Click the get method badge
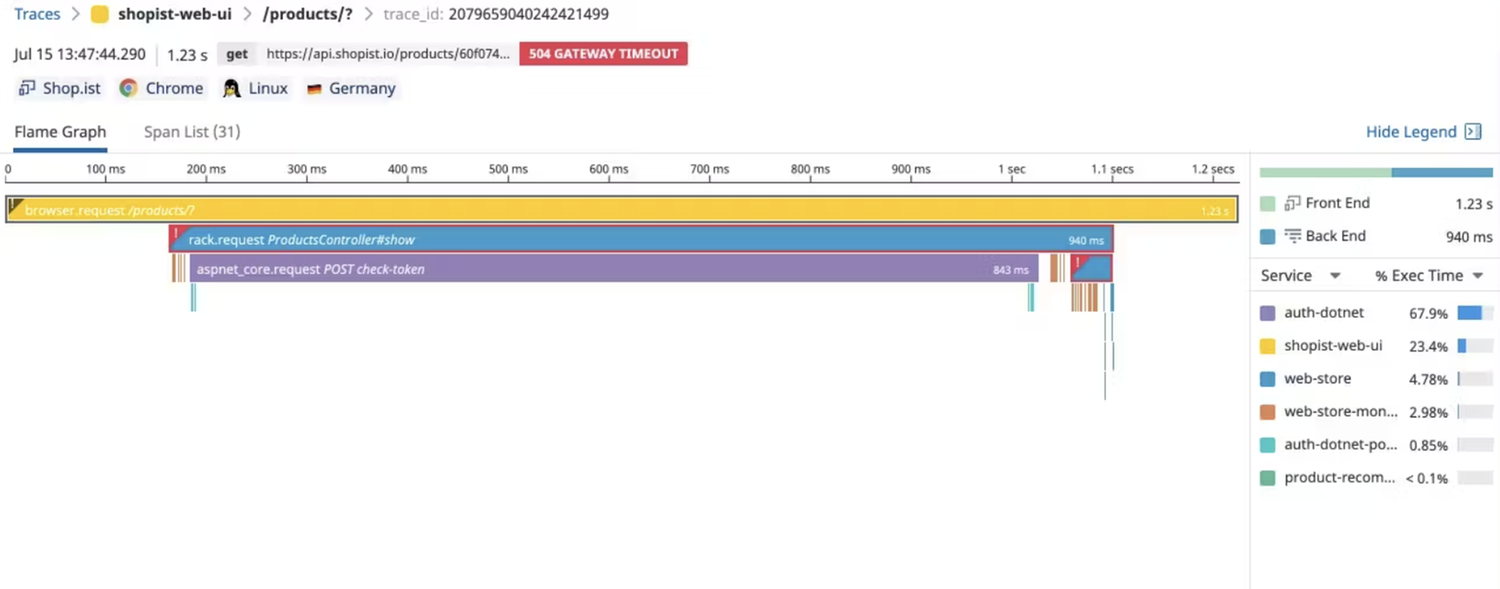The width and height of the screenshot is (1500, 589). tap(237, 54)
